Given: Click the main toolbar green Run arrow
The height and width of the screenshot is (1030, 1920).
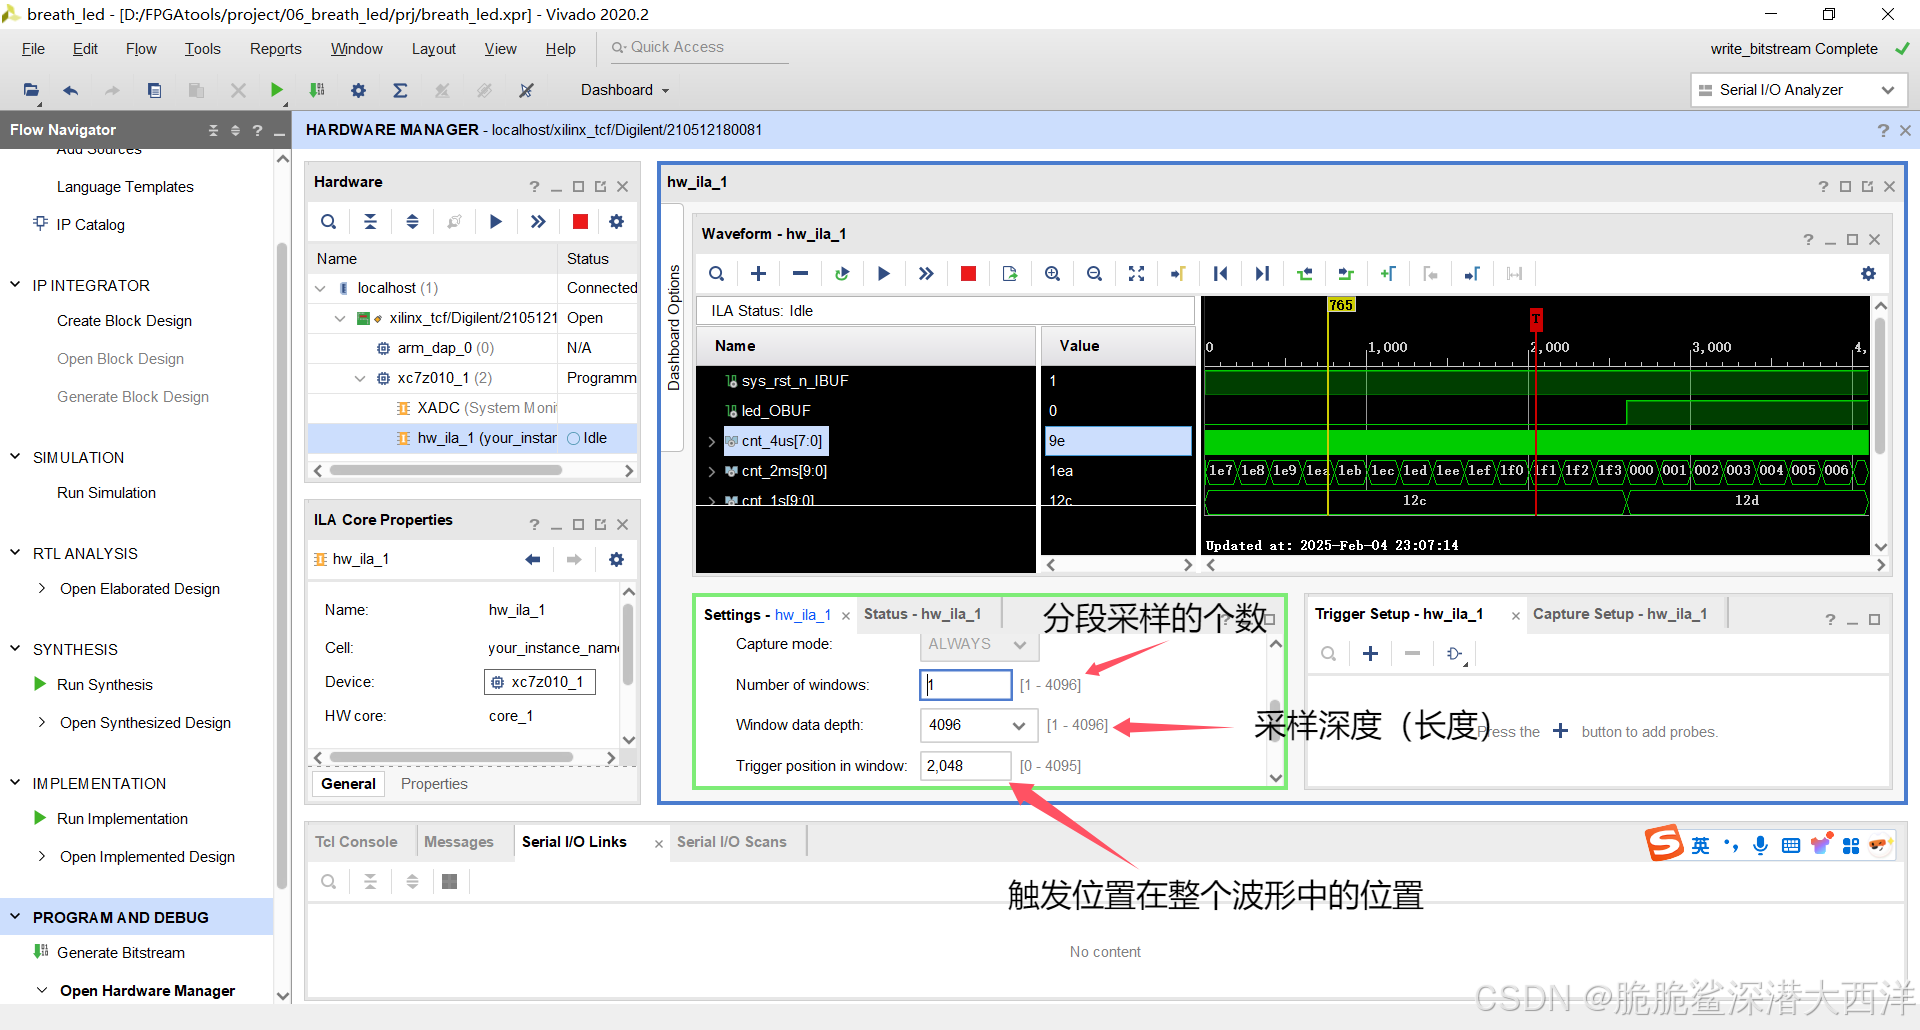Looking at the screenshot, I should 277,90.
